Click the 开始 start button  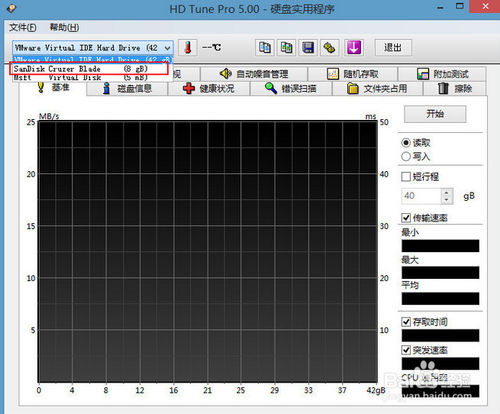[x=435, y=114]
